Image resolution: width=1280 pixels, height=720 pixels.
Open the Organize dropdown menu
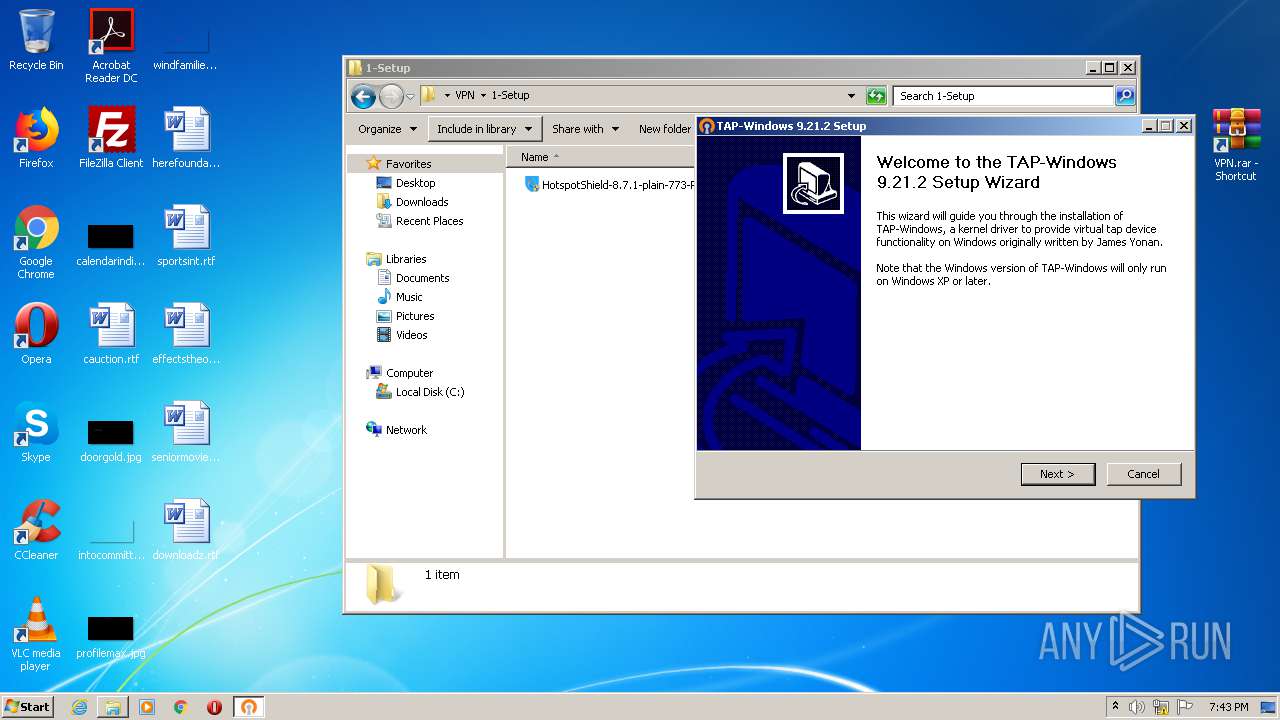(x=387, y=129)
